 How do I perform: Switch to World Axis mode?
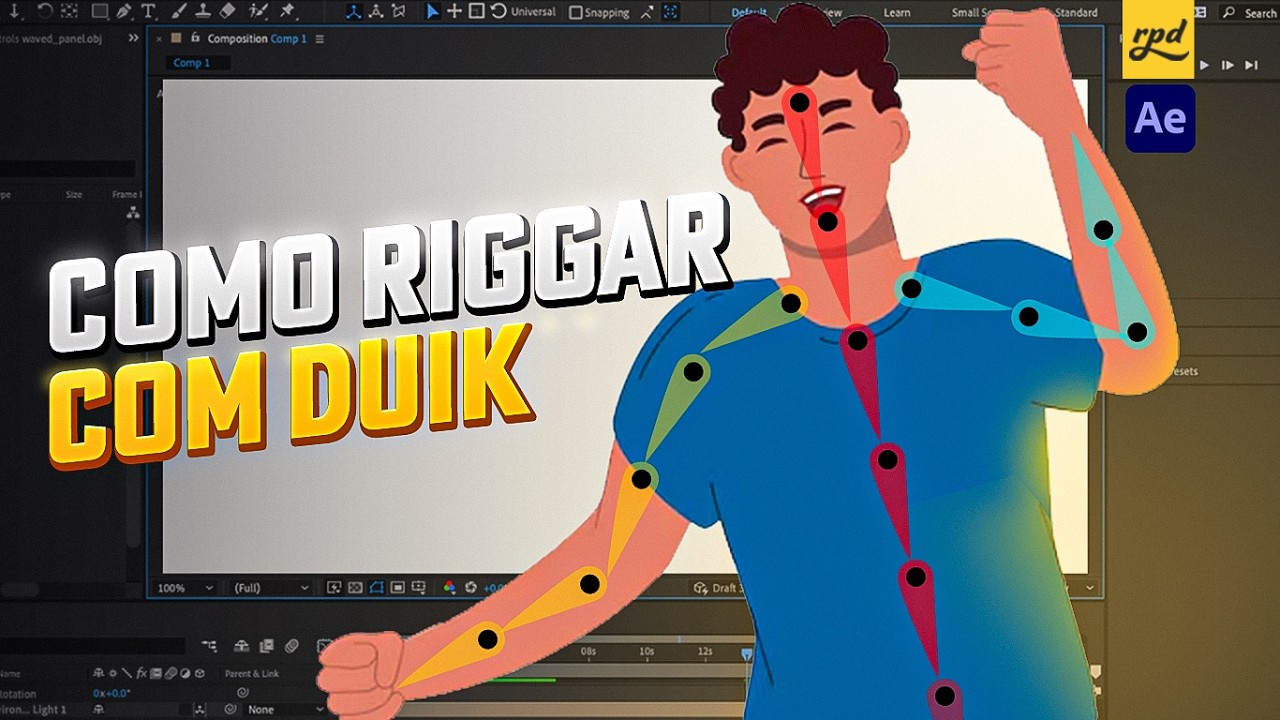[x=376, y=11]
